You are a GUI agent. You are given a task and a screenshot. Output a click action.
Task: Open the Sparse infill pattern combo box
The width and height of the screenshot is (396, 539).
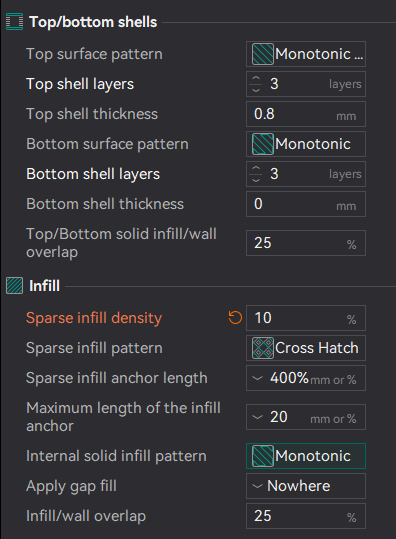306,348
